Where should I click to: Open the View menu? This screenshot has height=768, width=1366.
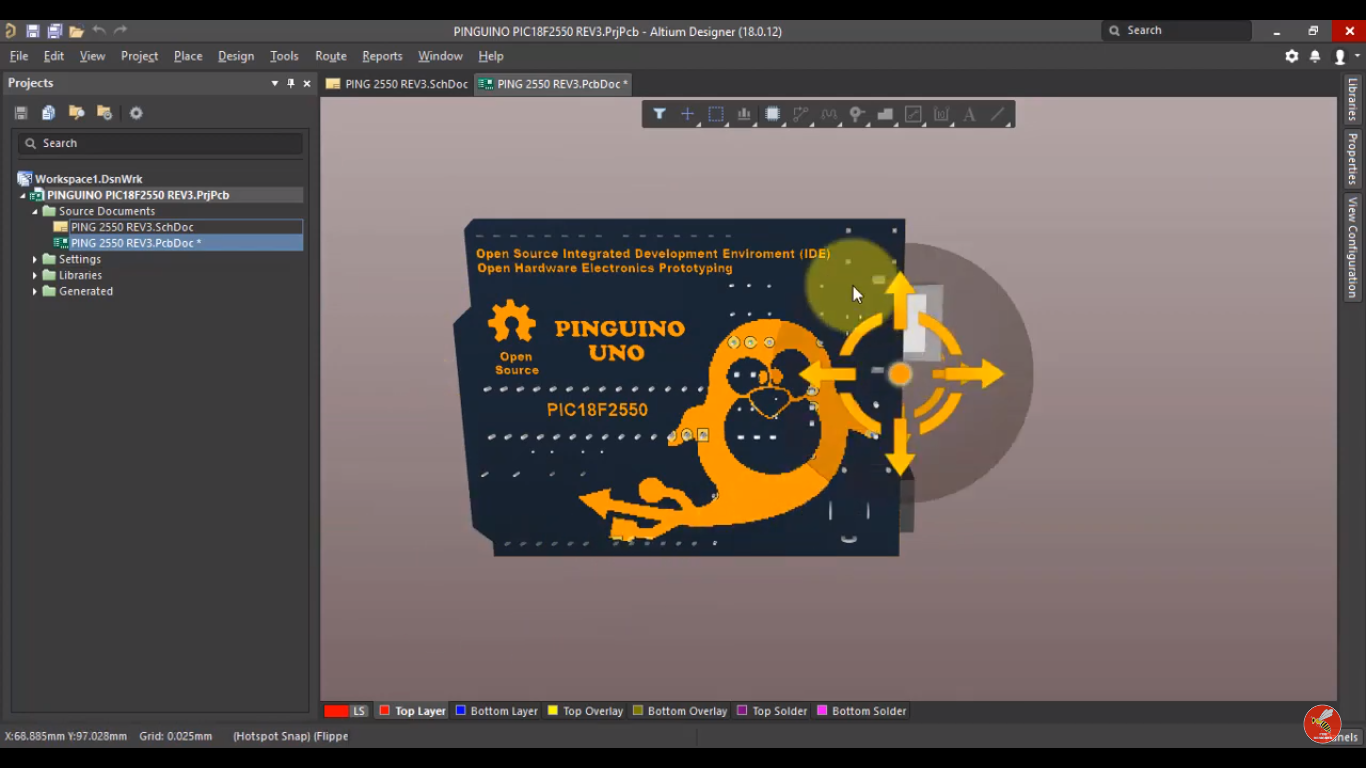point(92,56)
